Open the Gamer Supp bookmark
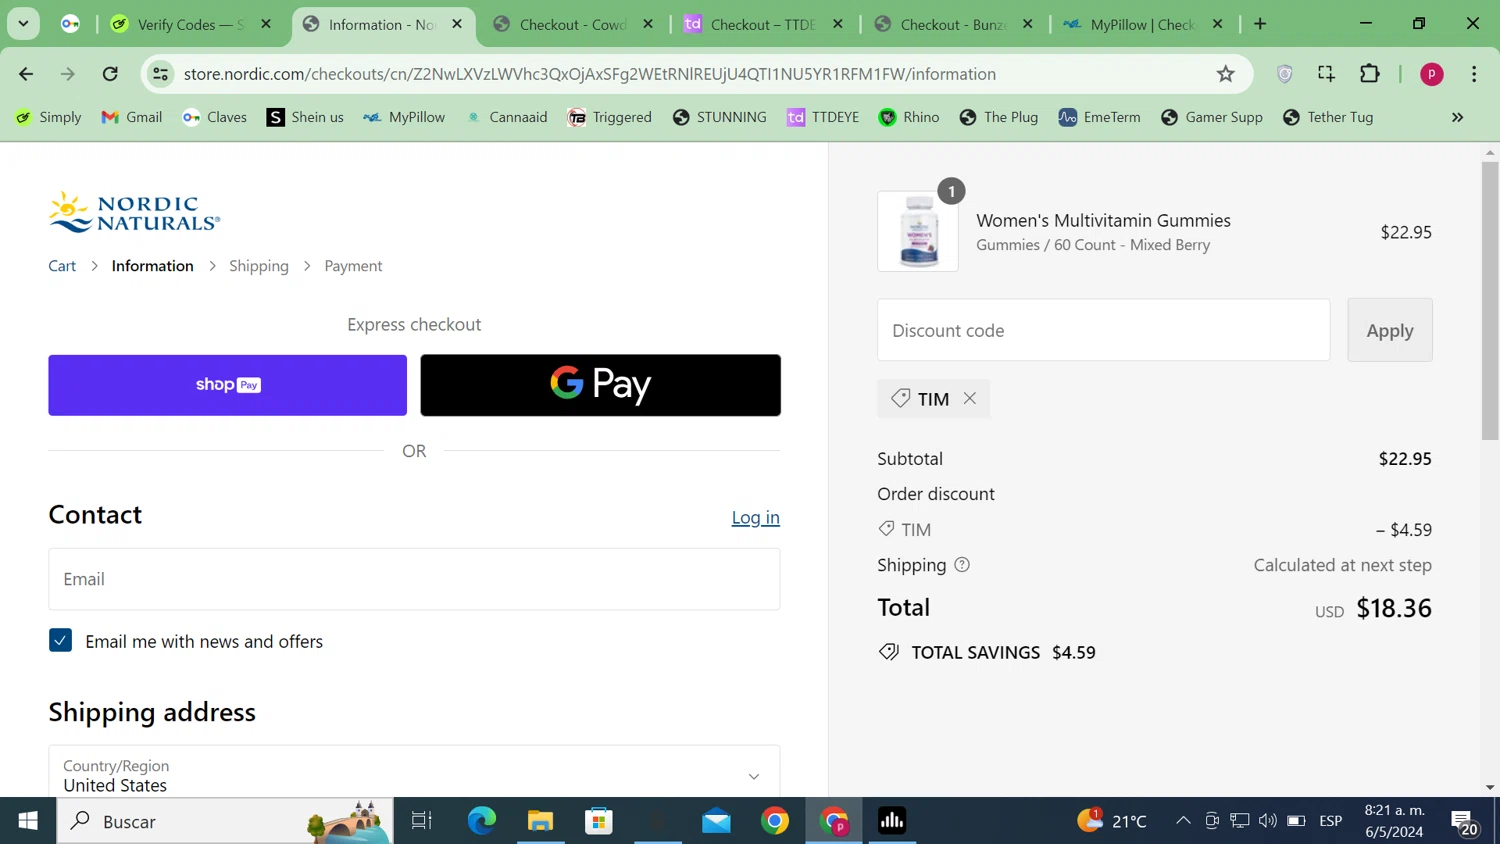This screenshot has width=1500, height=844. pos(1212,117)
